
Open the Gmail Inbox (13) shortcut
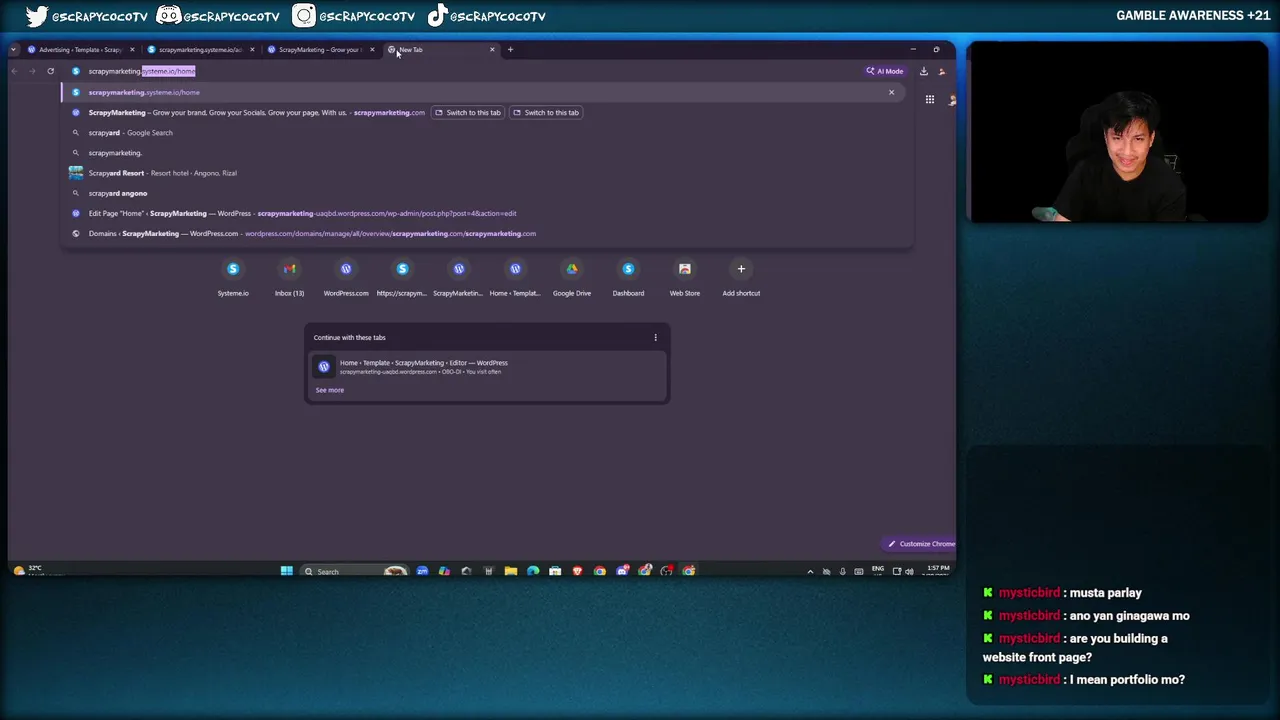point(289,277)
